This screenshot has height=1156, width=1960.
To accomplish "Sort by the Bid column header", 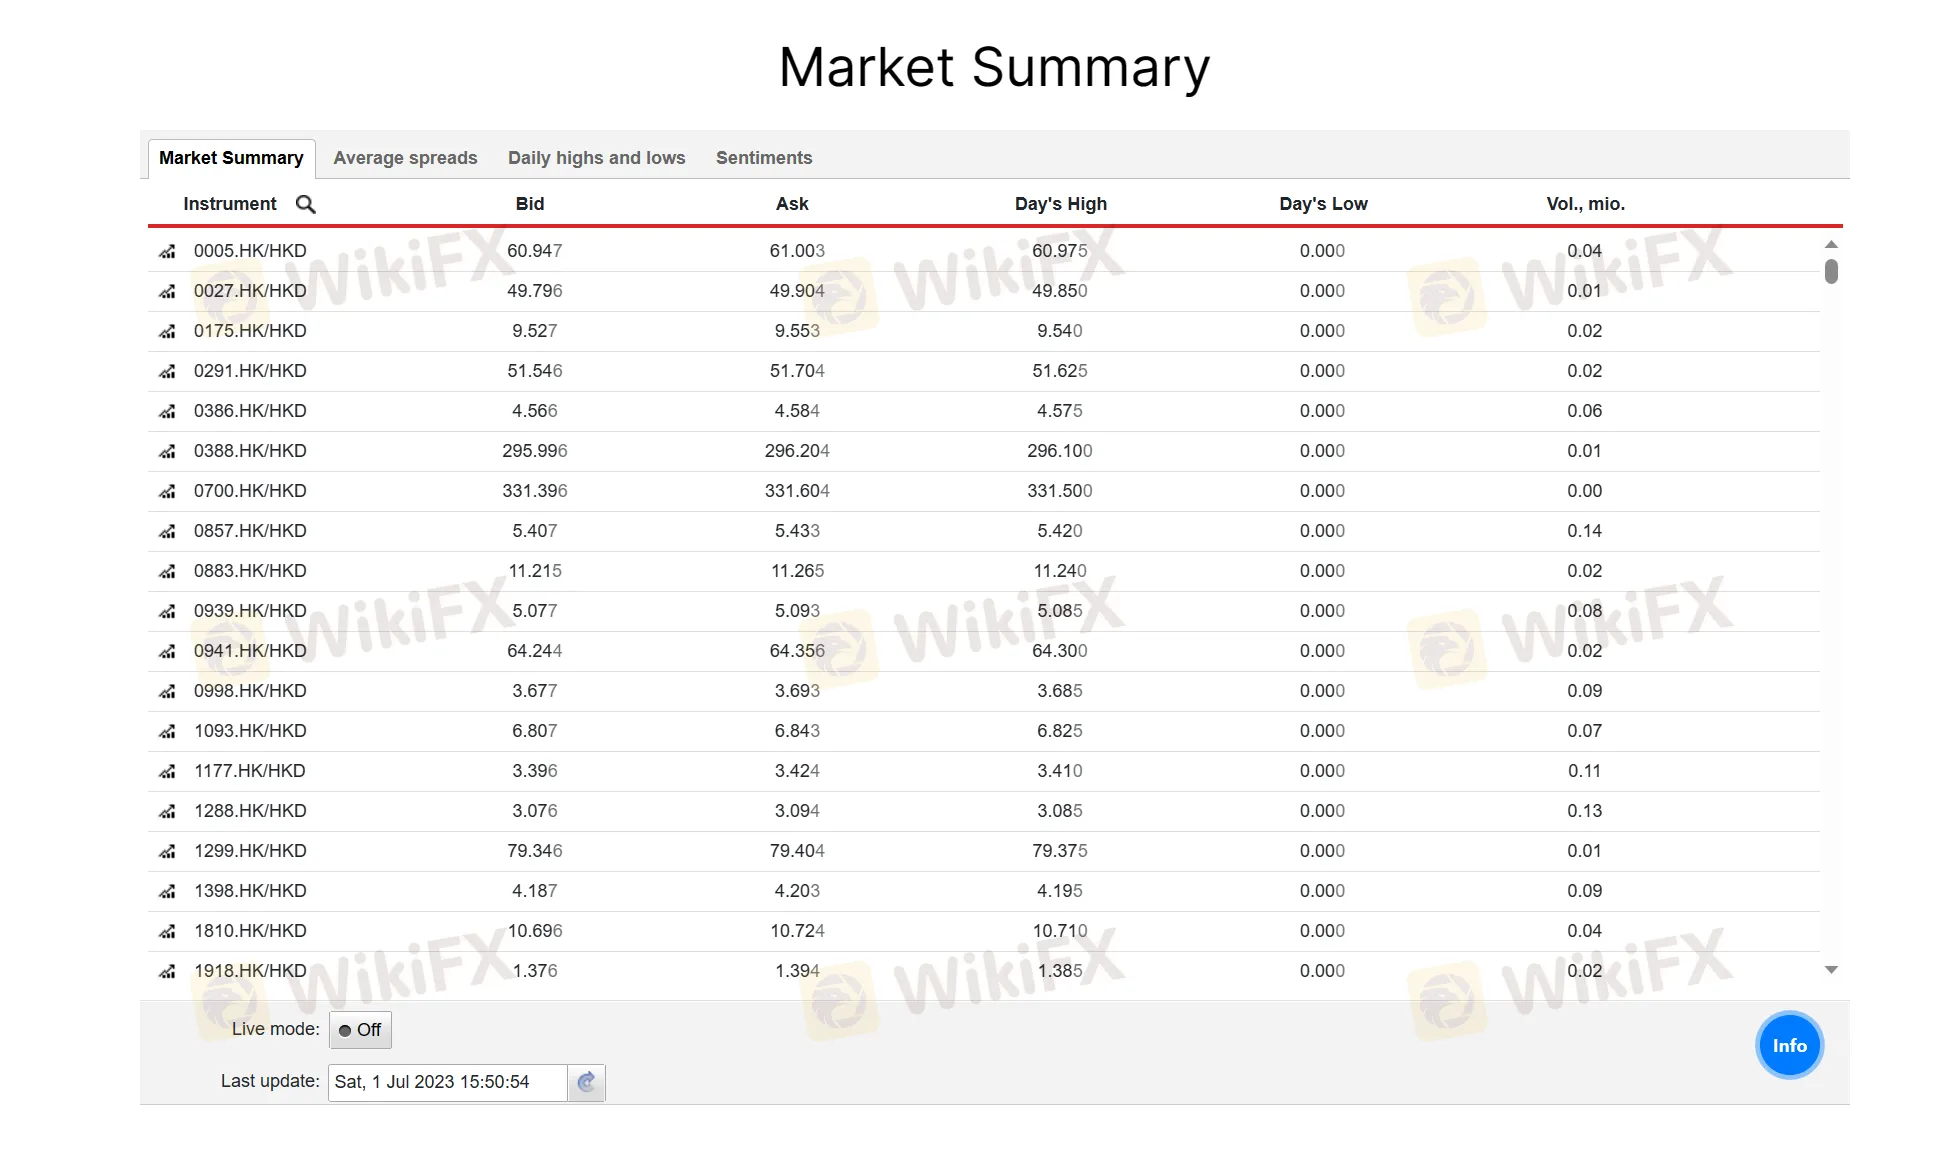I will (x=530, y=204).
